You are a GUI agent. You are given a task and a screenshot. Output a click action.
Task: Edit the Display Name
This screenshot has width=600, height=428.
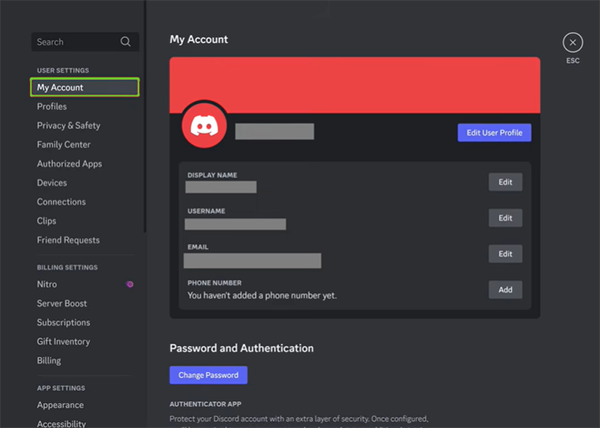click(505, 182)
